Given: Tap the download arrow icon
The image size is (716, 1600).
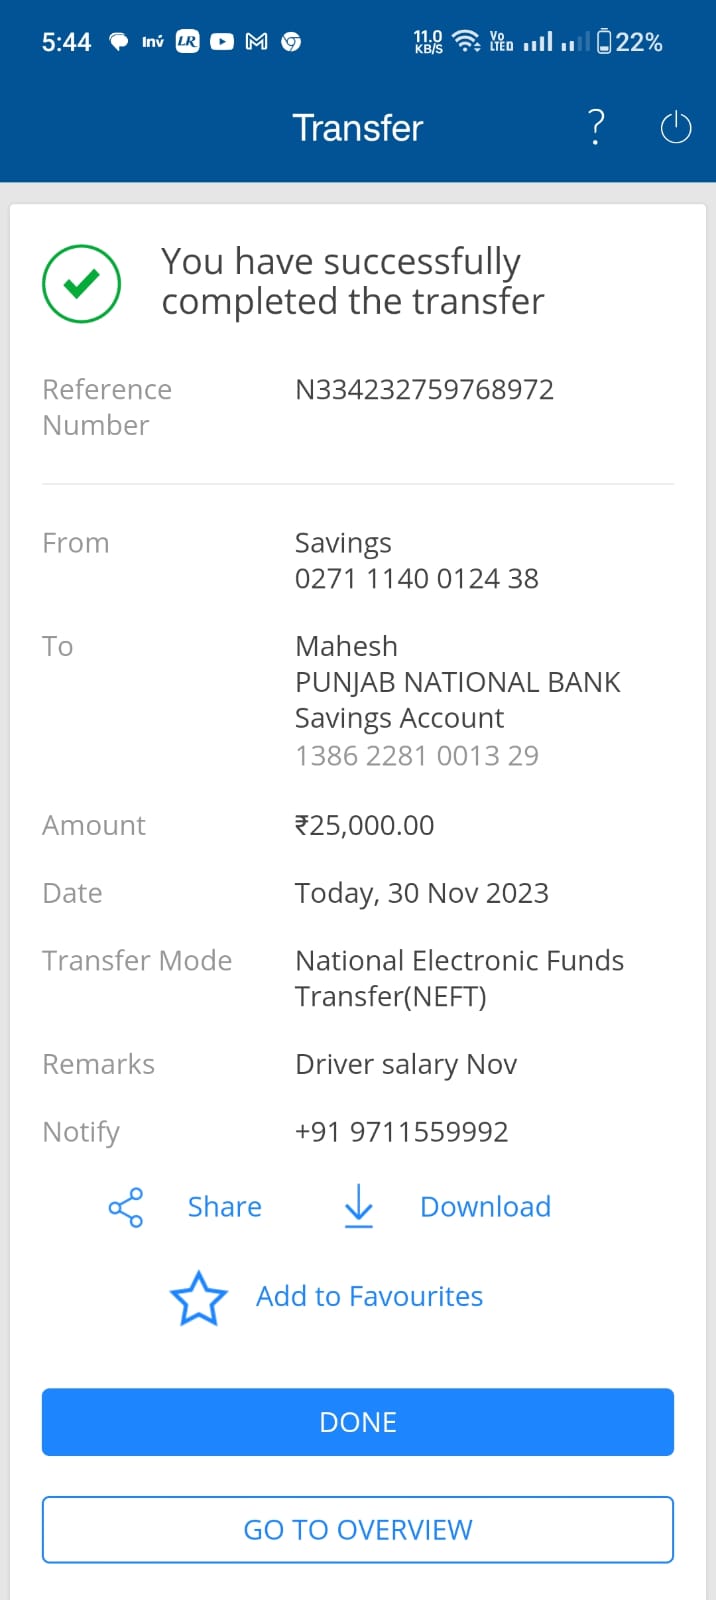Looking at the screenshot, I should (x=358, y=1207).
